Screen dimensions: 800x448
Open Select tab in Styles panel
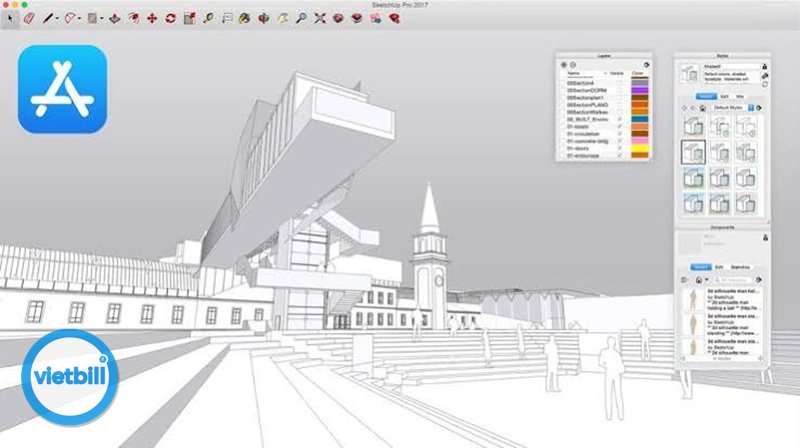(707, 96)
